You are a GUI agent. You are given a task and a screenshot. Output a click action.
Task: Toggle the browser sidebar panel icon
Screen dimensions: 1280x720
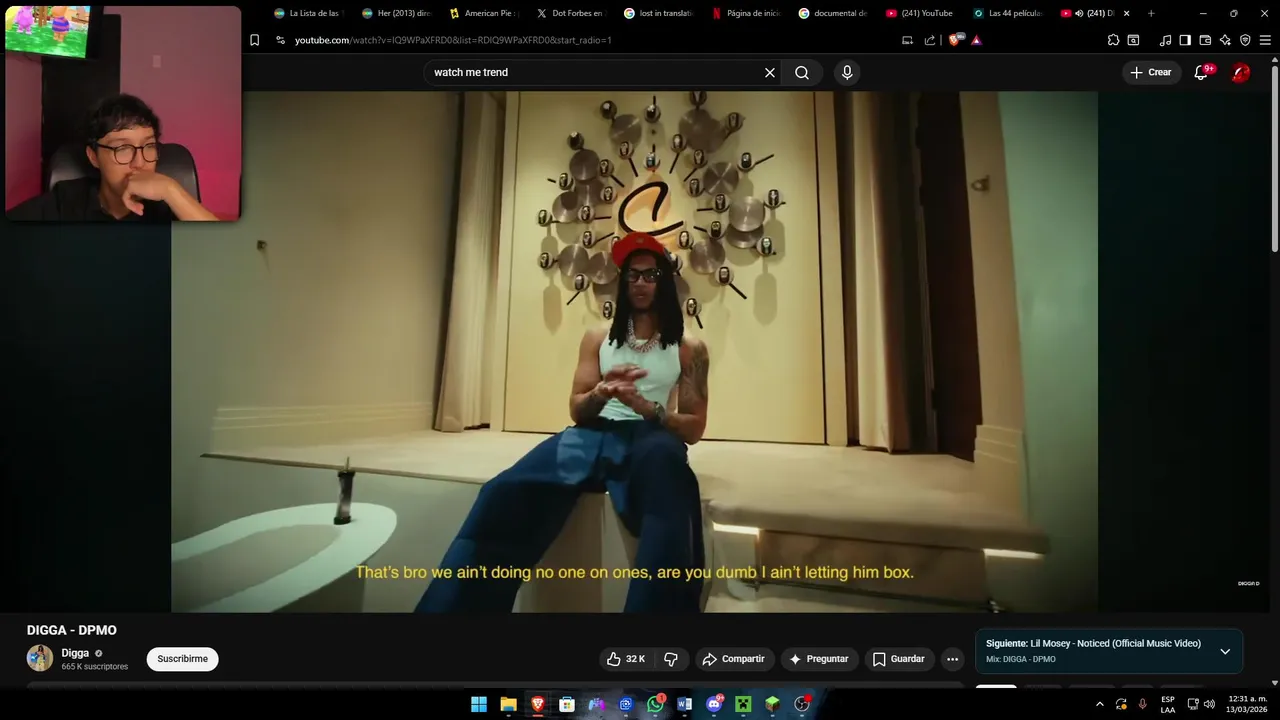[x=1185, y=40]
